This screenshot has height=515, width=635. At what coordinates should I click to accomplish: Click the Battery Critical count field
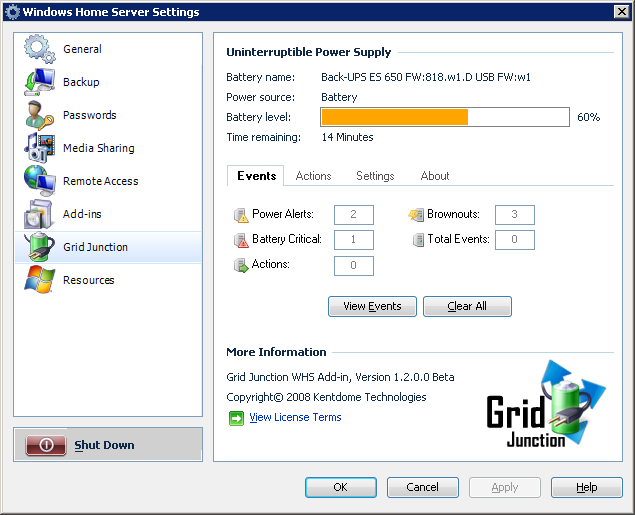[354, 240]
